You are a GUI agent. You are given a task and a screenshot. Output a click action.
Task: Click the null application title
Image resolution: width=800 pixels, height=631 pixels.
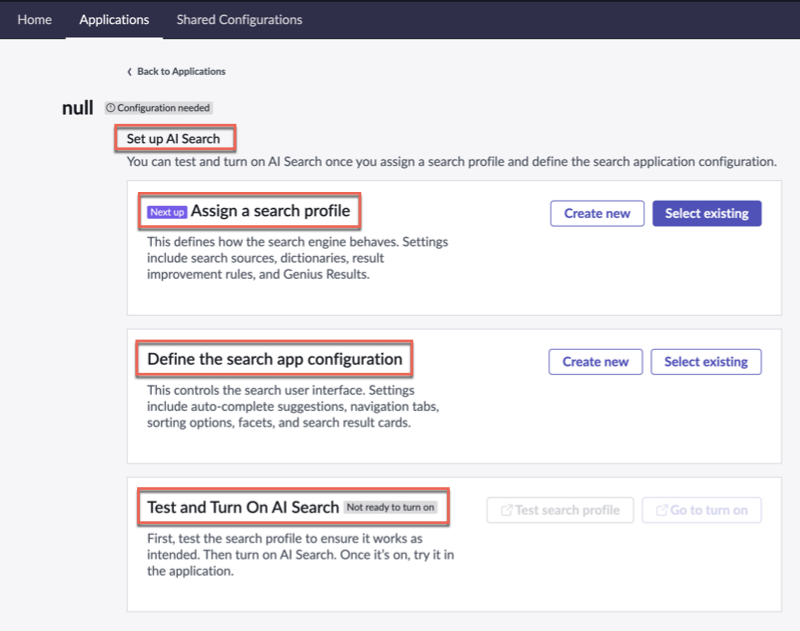coord(78,108)
